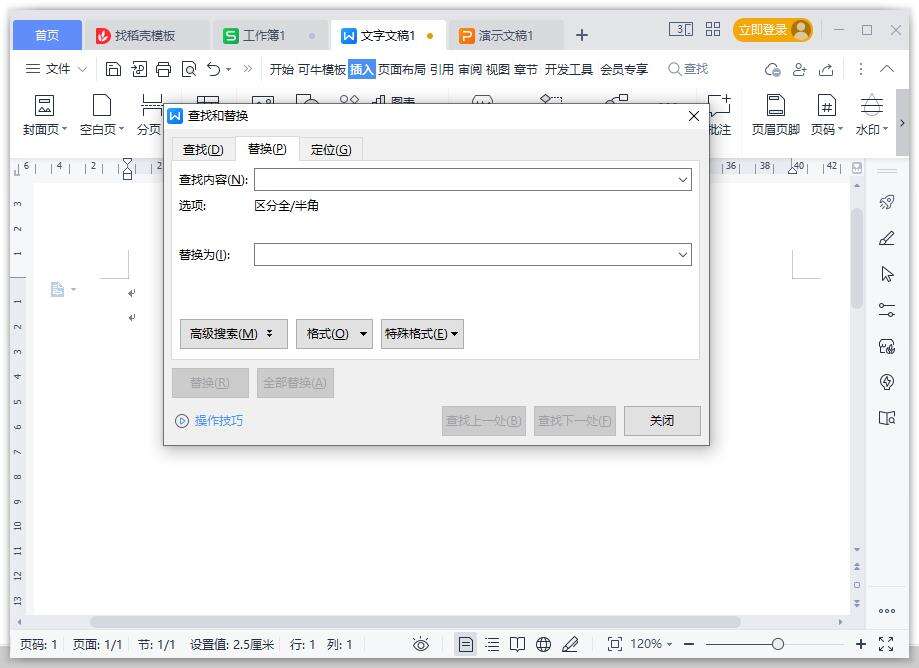Open the book search icon in sidebar
Image resolution: width=919 pixels, height=668 pixels.
coord(887,418)
